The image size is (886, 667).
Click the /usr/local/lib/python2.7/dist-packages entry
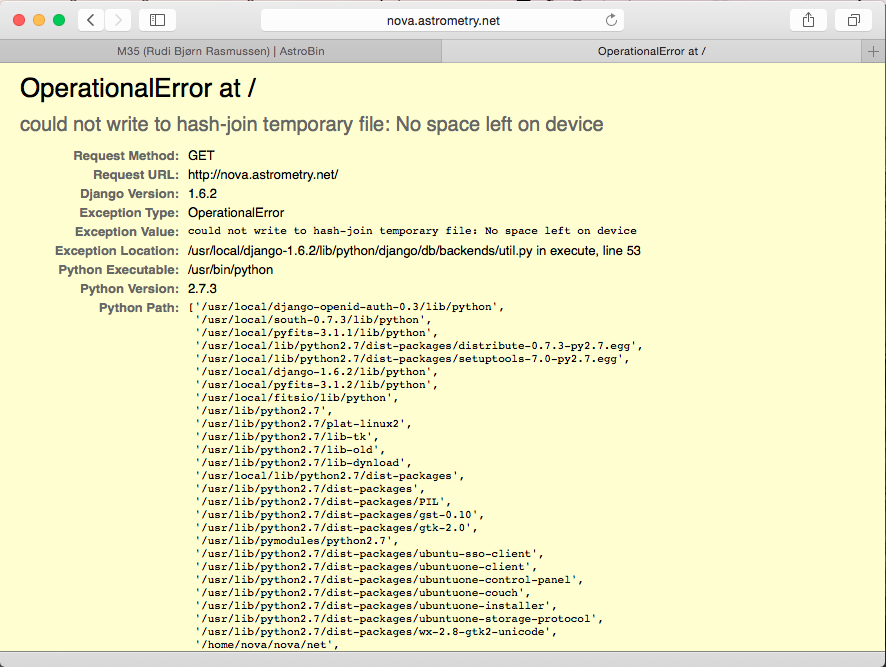[x=330, y=476]
